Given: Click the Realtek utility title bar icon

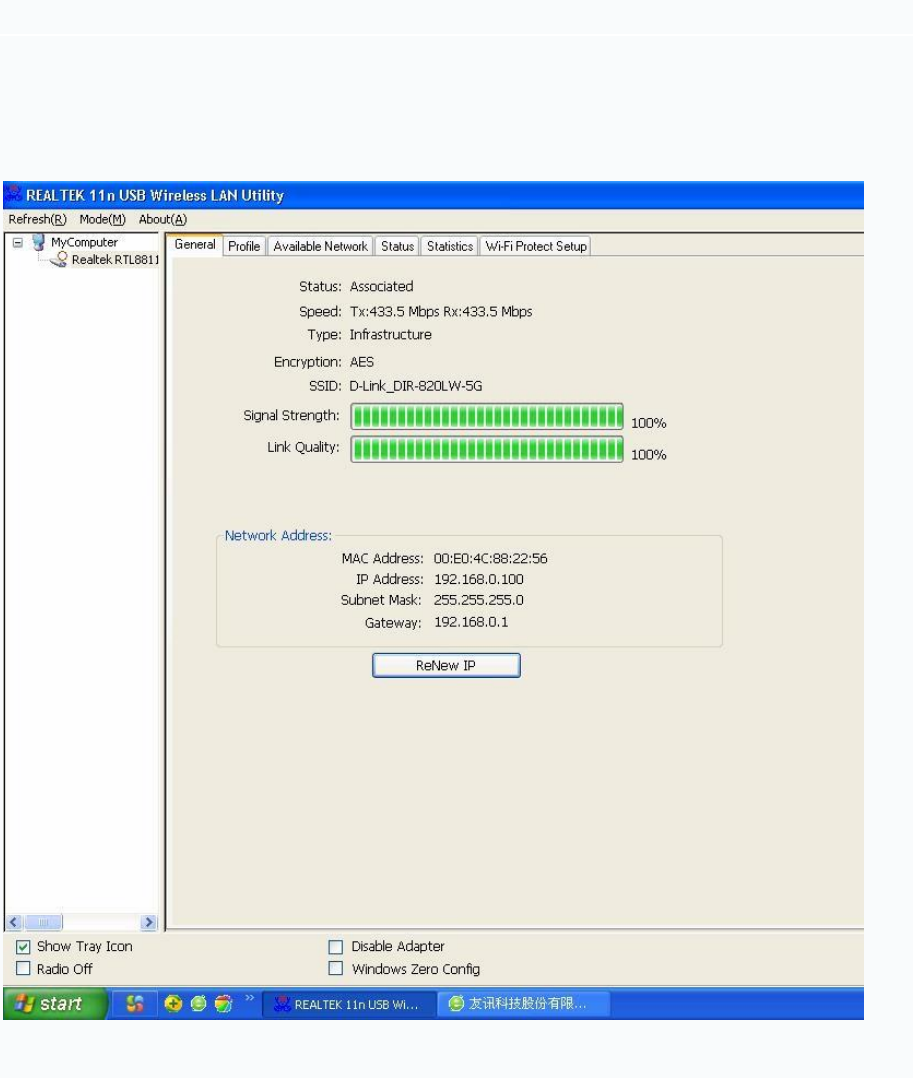Looking at the screenshot, I should pyautogui.click(x=13, y=195).
